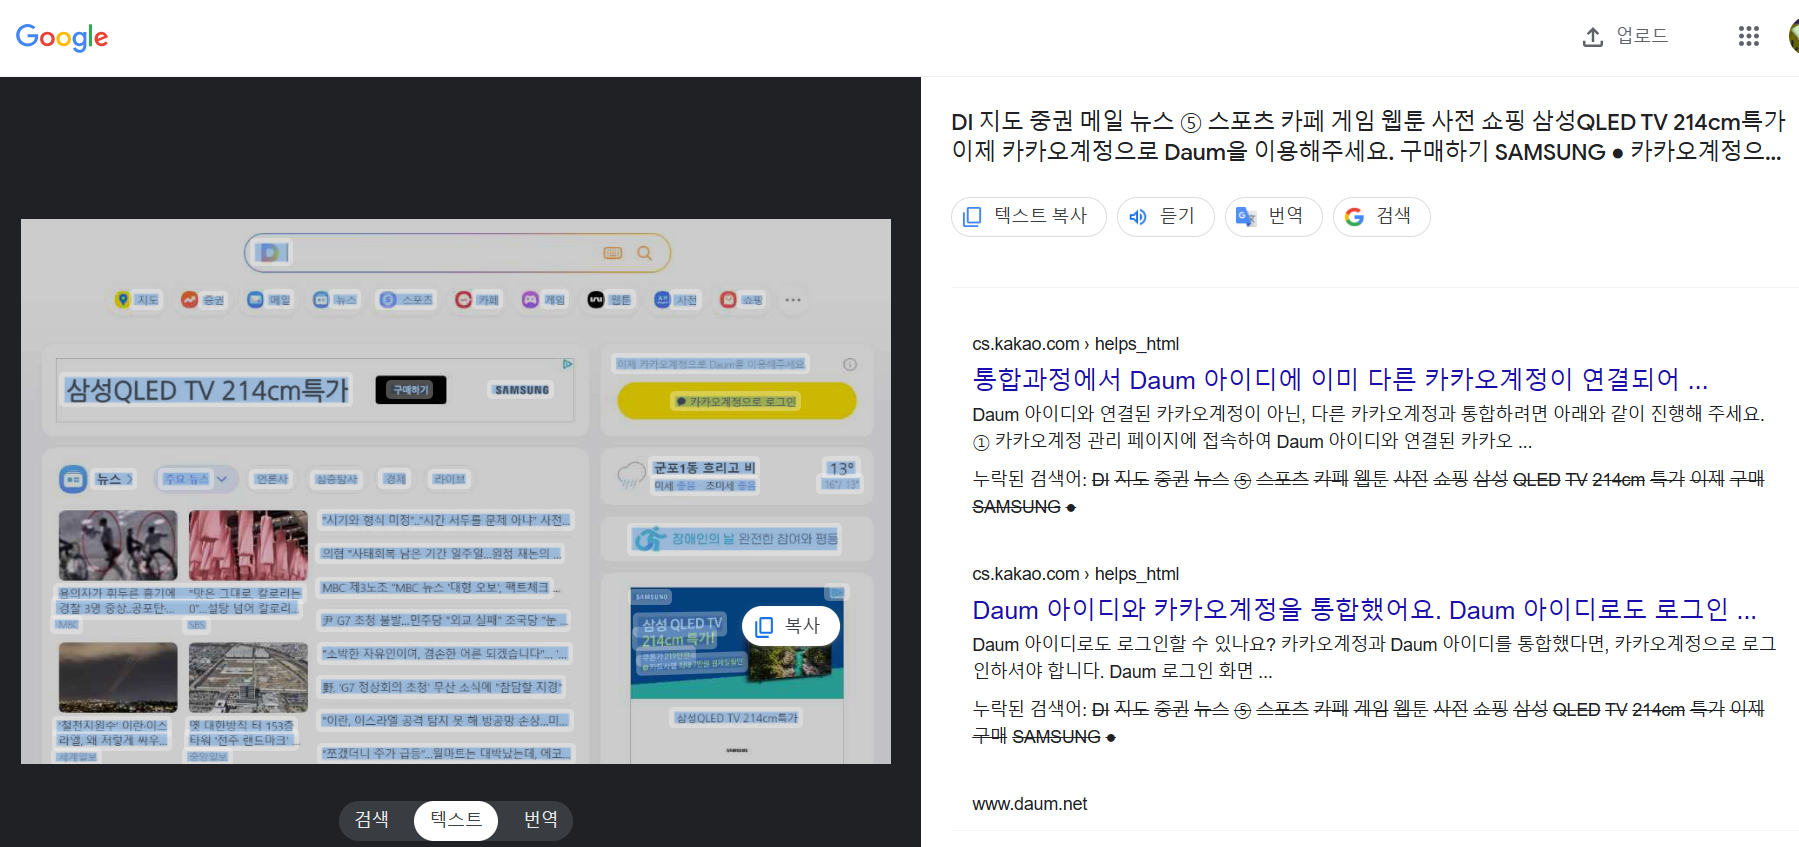The image size is (1799, 847).
Task: Select the 라이브 news tab
Action: coord(449,479)
